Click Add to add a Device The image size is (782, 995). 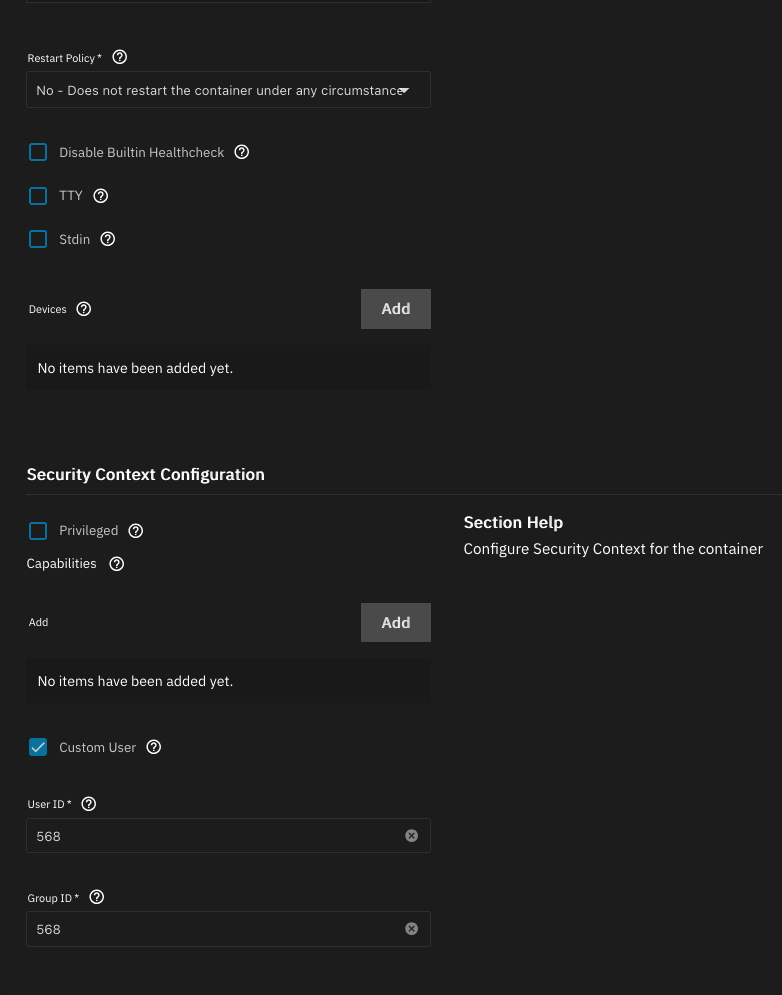coord(395,308)
